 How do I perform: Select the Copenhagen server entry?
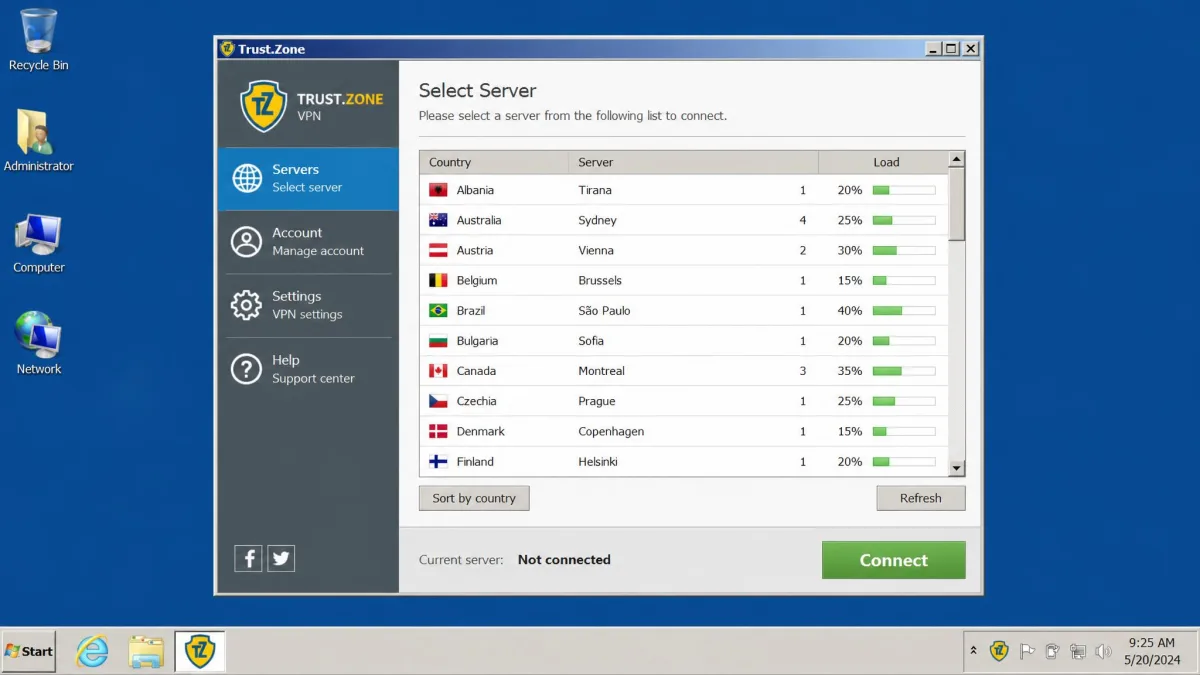point(683,431)
